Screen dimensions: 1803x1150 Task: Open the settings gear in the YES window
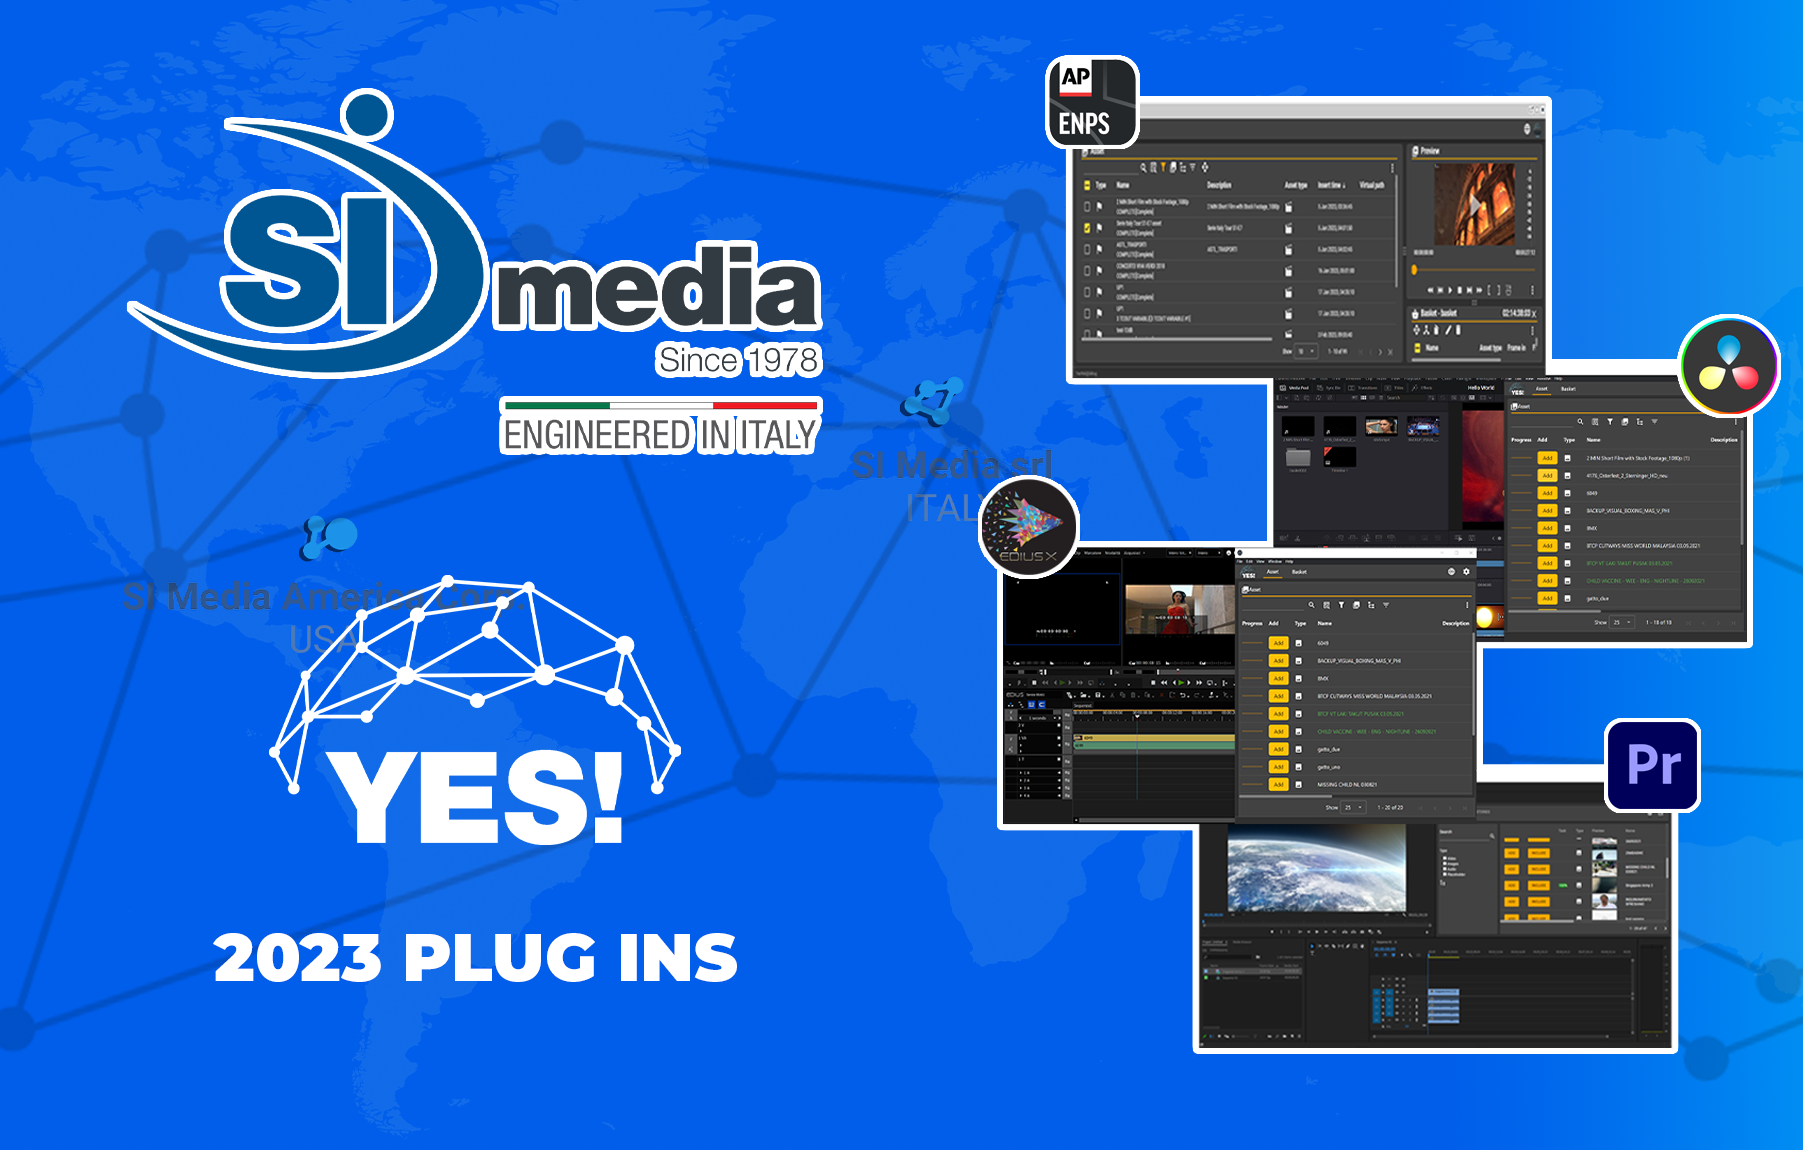point(1465,572)
